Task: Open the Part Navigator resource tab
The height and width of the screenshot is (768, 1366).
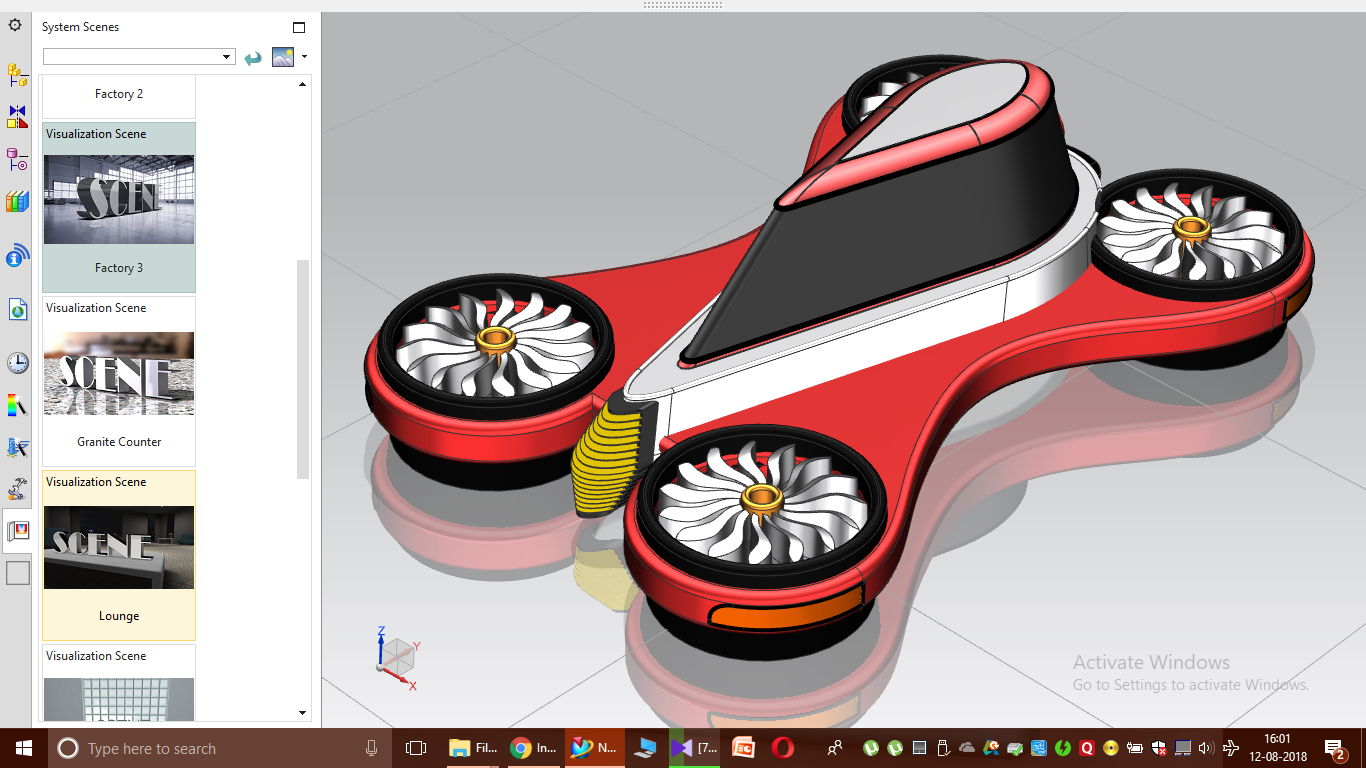Action: (x=17, y=159)
